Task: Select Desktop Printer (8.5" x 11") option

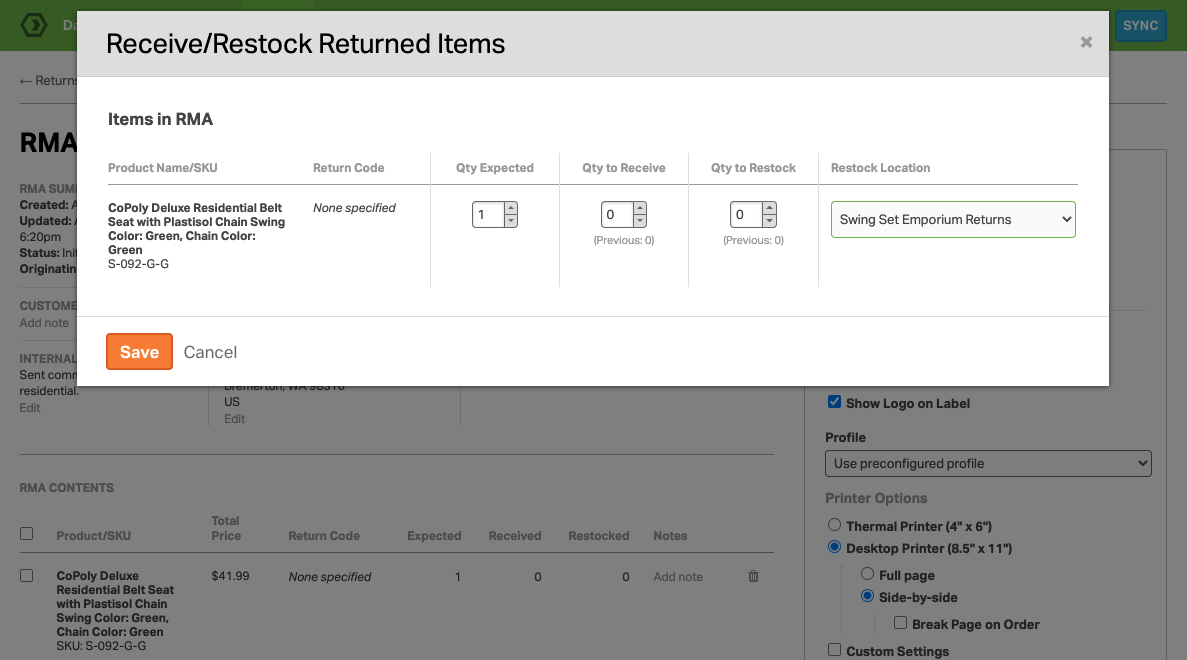Action: click(834, 546)
